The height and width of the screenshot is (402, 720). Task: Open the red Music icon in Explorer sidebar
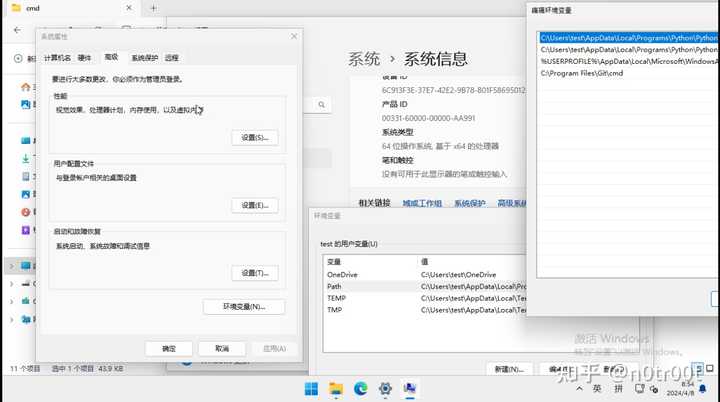[26, 212]
